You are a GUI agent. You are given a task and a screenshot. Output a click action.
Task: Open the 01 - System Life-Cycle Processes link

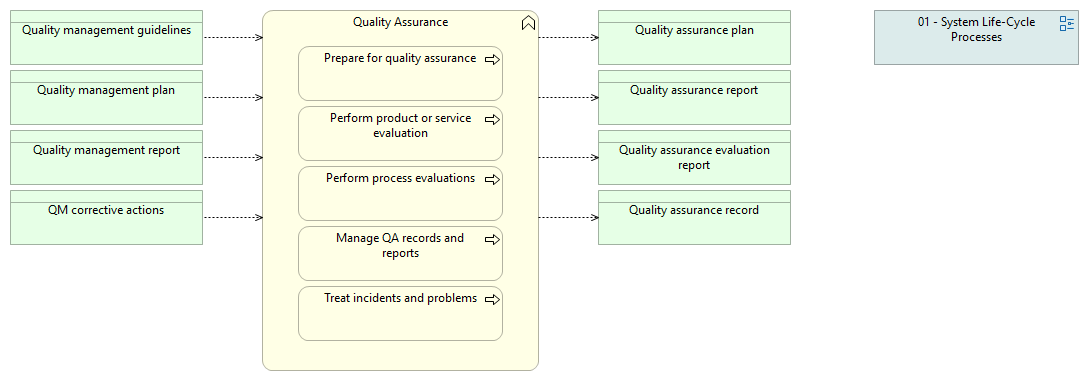[x=976, y=37]
